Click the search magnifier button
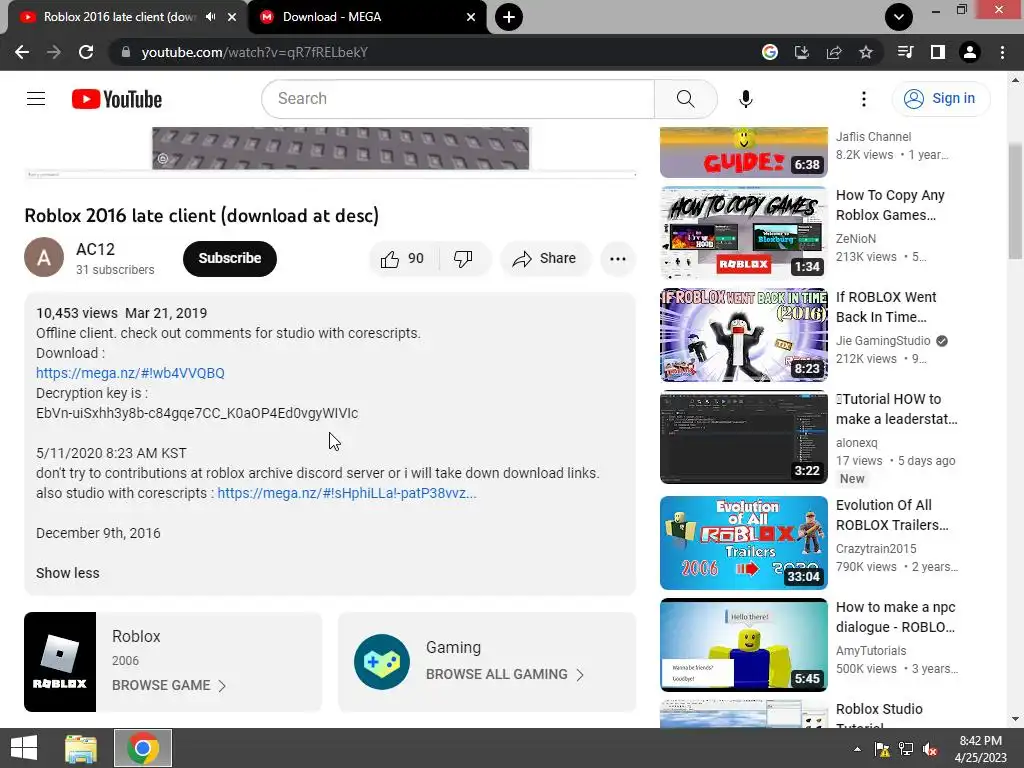1024x768 pixels. [686, 99]
